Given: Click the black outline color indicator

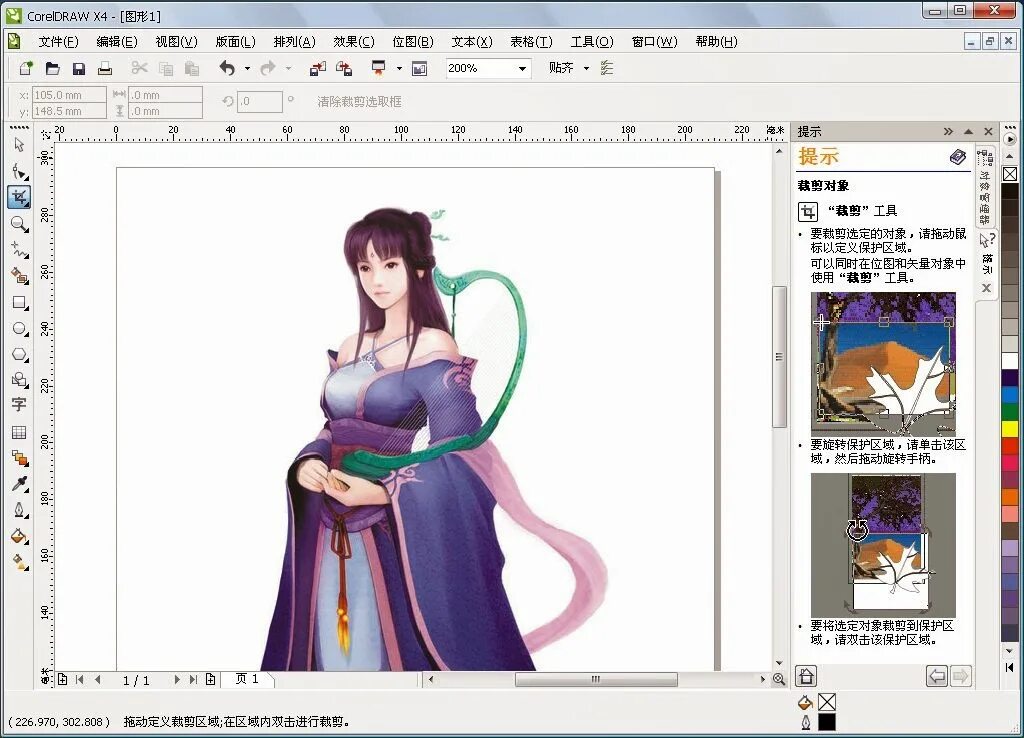Looking at the screenshot, I should [x=827, y=722].
